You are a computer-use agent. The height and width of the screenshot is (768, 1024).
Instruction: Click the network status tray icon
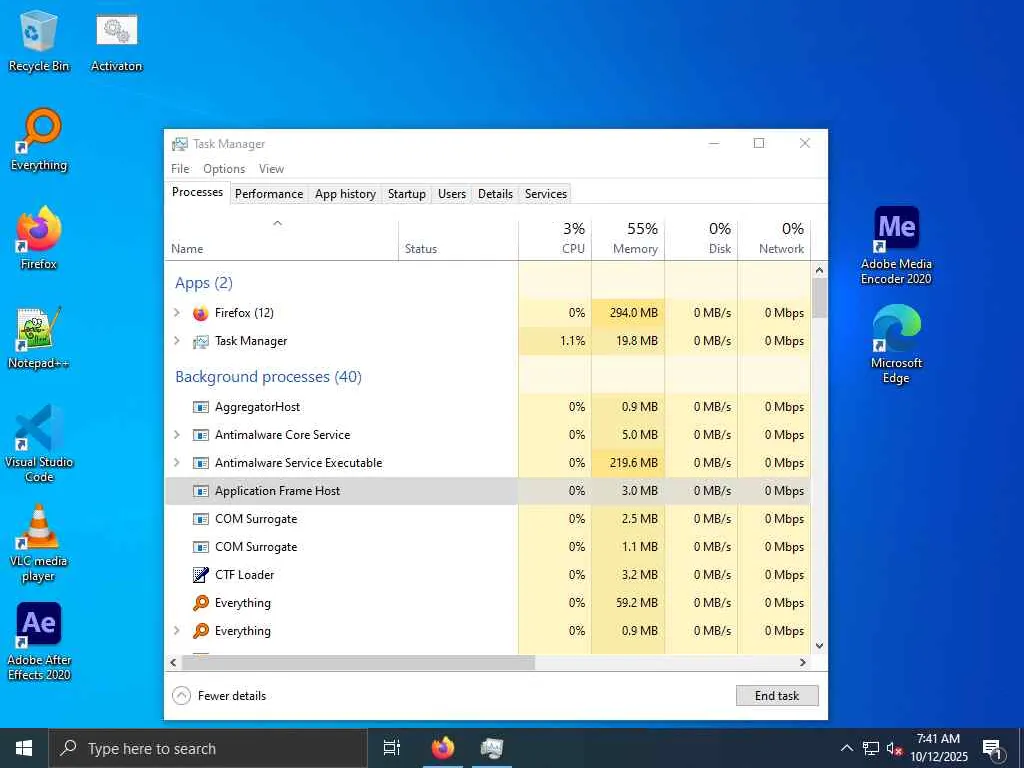[x=871, y=748]
